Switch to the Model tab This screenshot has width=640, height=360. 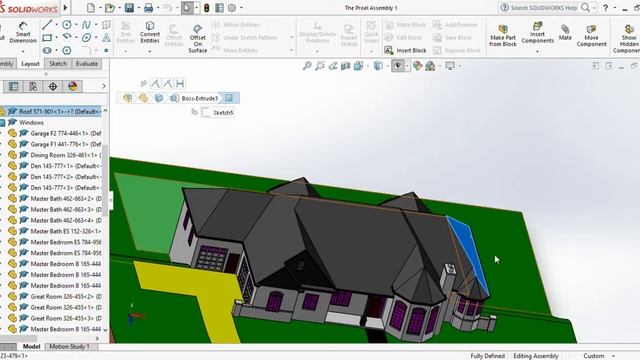point(31,347)
